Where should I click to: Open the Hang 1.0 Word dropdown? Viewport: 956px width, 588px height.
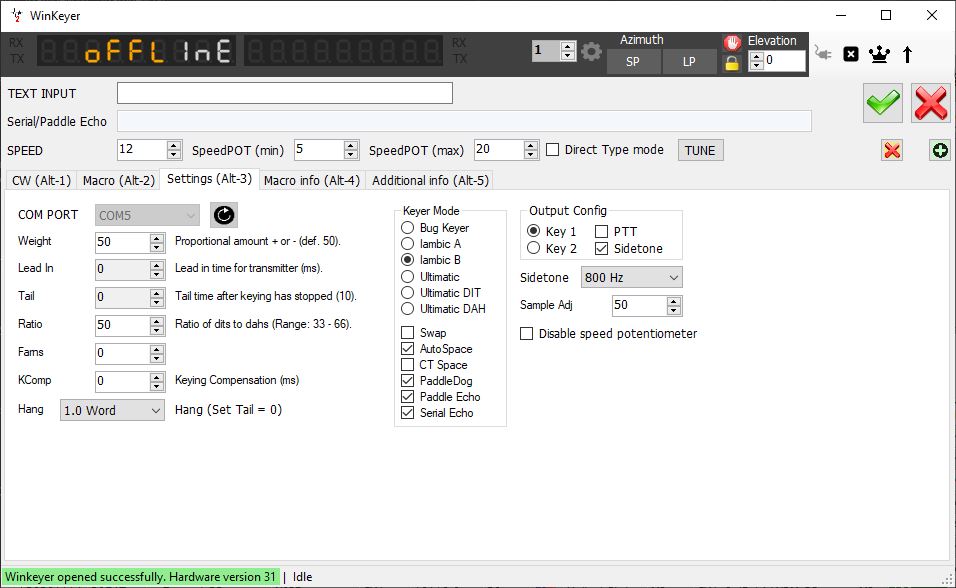(112, 411)
